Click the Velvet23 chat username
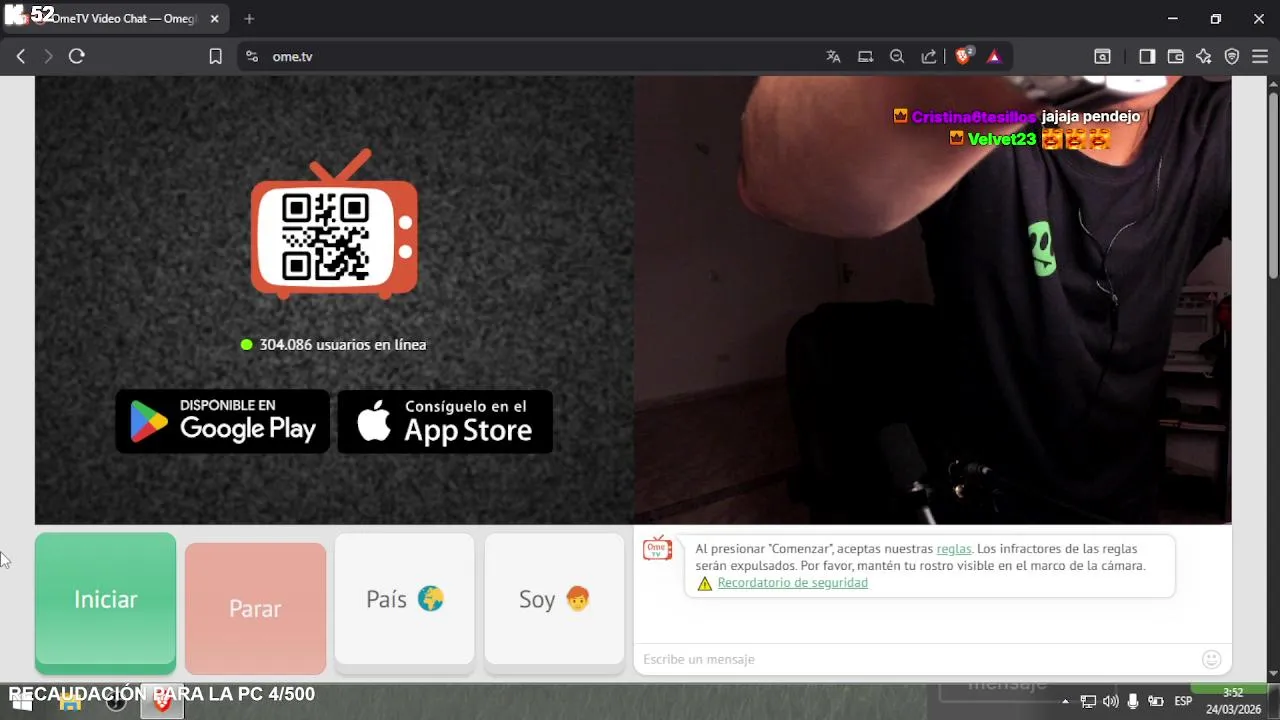1280x720 pixels. click(1002, 139)
